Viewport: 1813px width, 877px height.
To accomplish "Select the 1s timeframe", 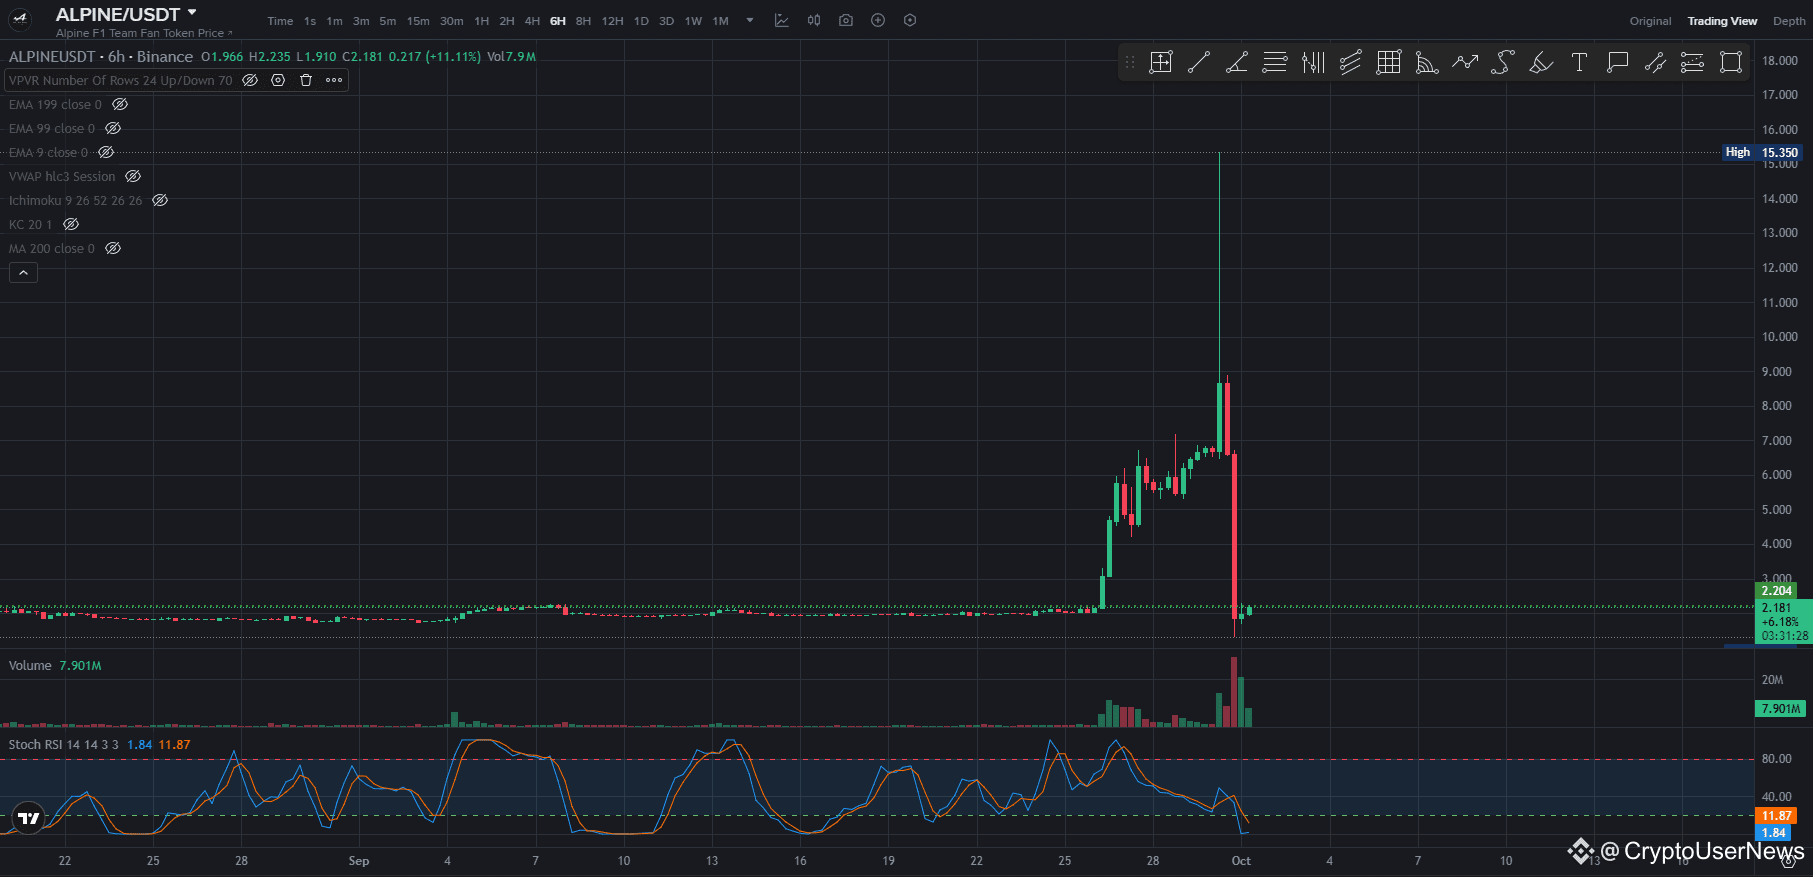I will (310, 21).
